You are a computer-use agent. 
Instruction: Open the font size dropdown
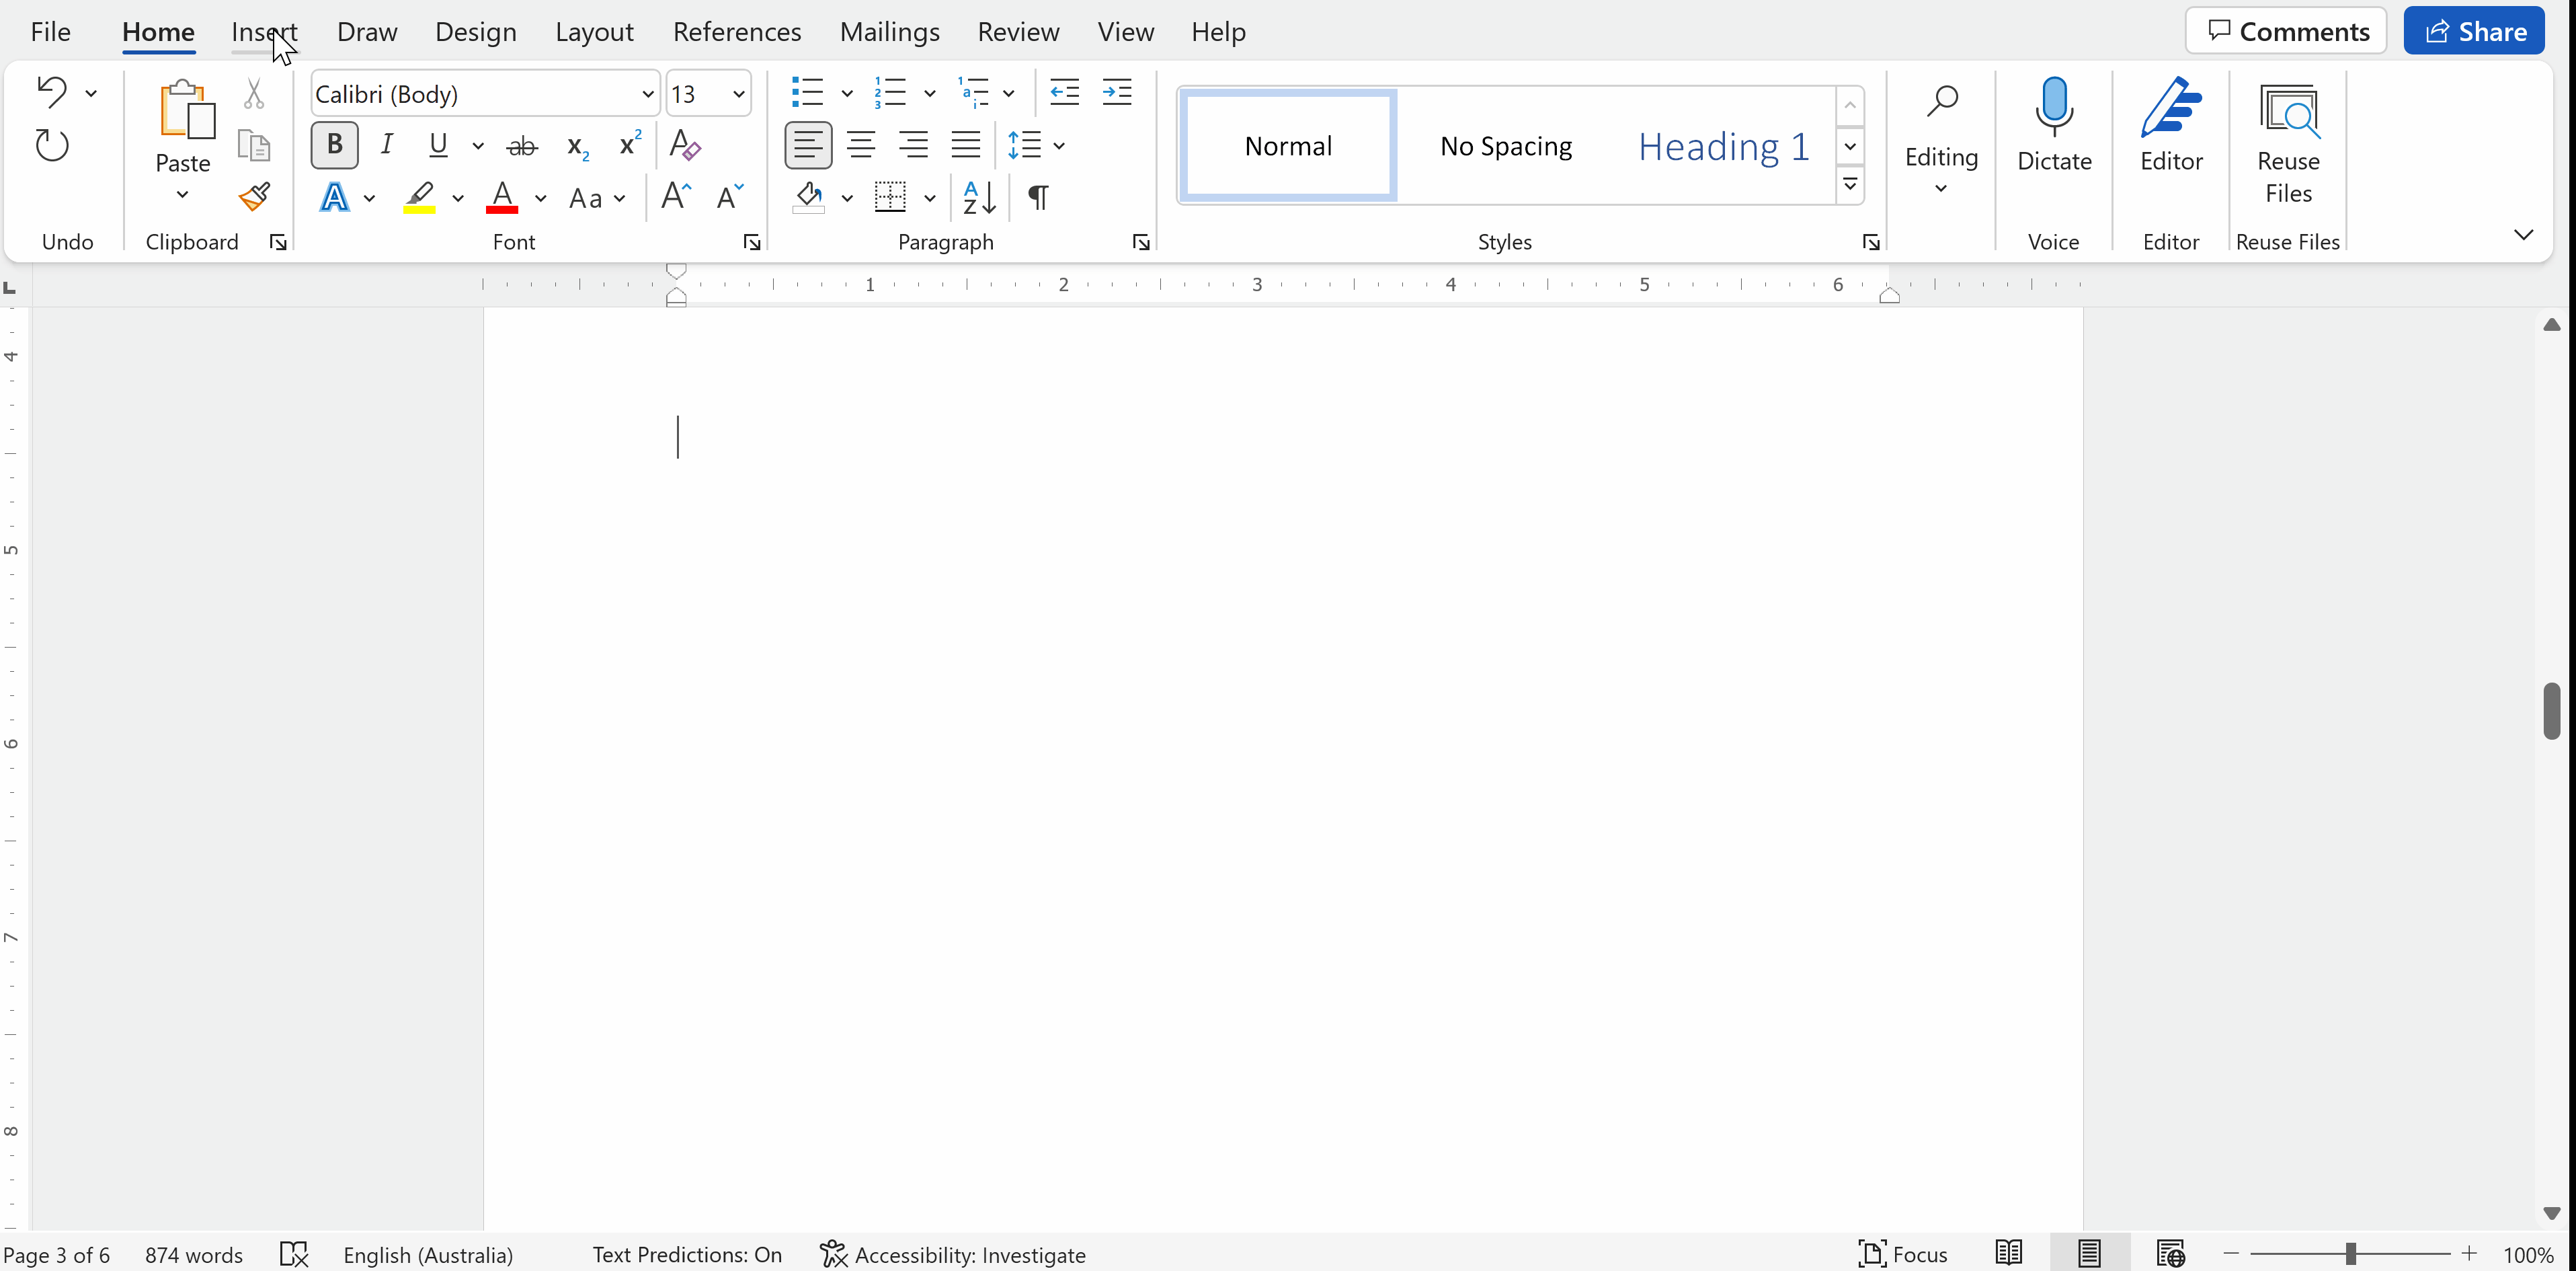click(739, 94)
